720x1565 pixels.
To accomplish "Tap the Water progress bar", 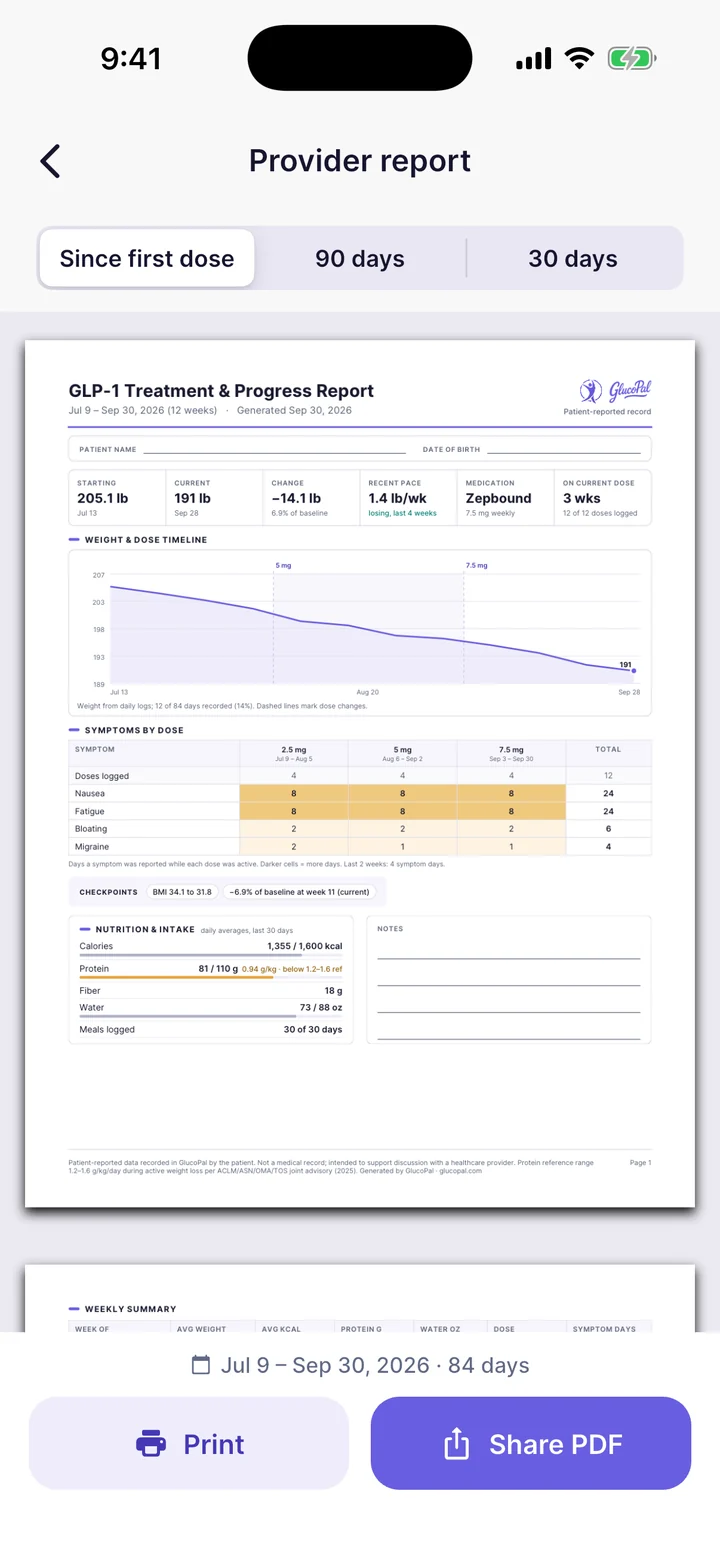I will pos(211,1016).
